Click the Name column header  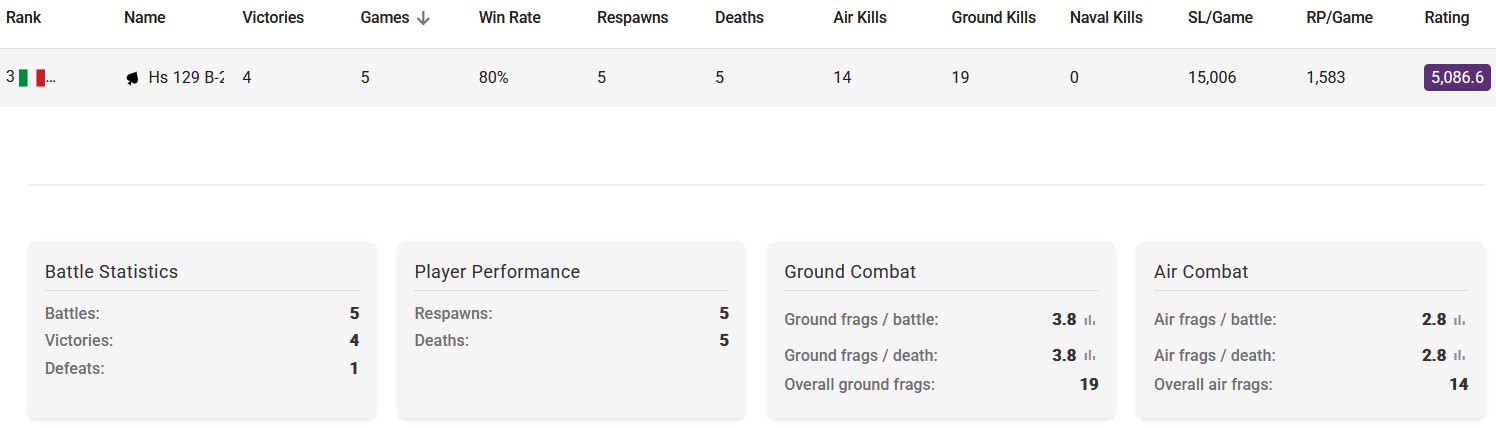pos(145,18)
